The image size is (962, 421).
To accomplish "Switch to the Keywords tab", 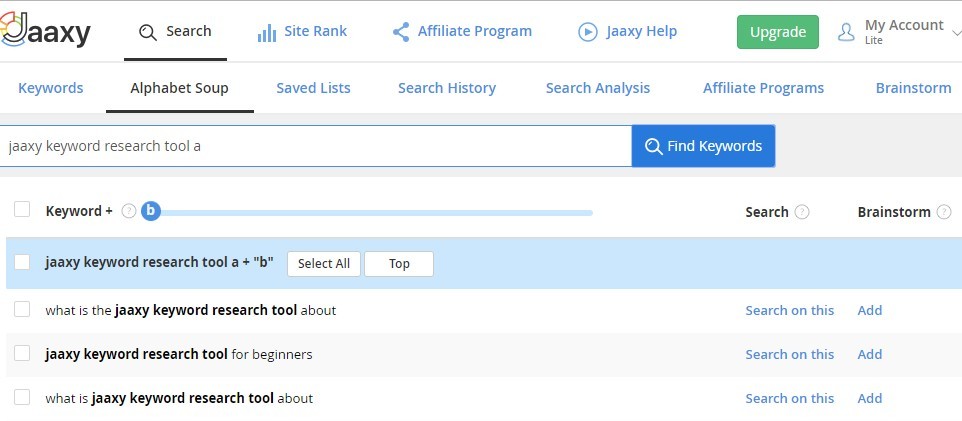I will [x=50, y=88].
